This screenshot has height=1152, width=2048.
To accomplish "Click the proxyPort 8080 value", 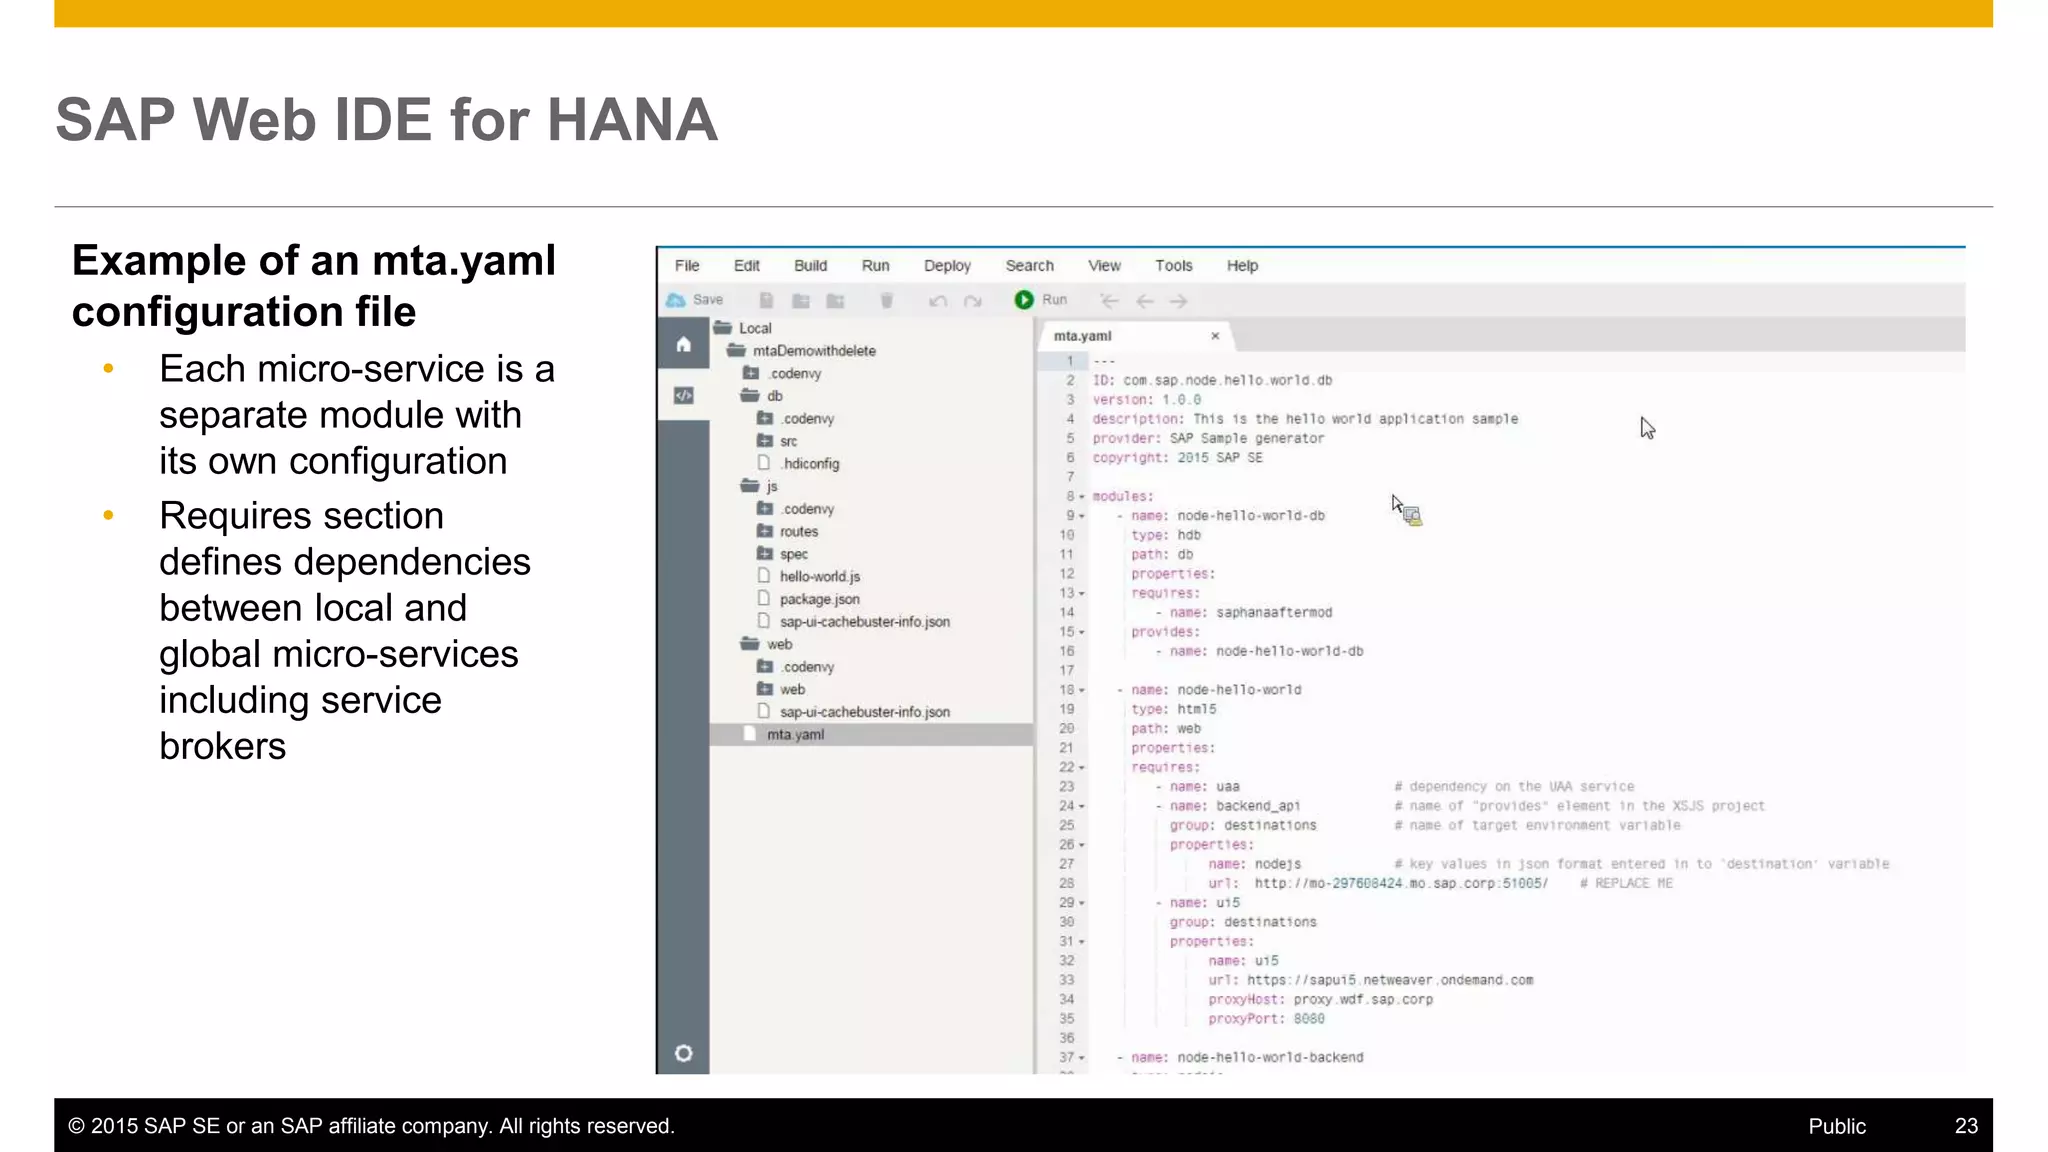I will coord(1309,1019).
